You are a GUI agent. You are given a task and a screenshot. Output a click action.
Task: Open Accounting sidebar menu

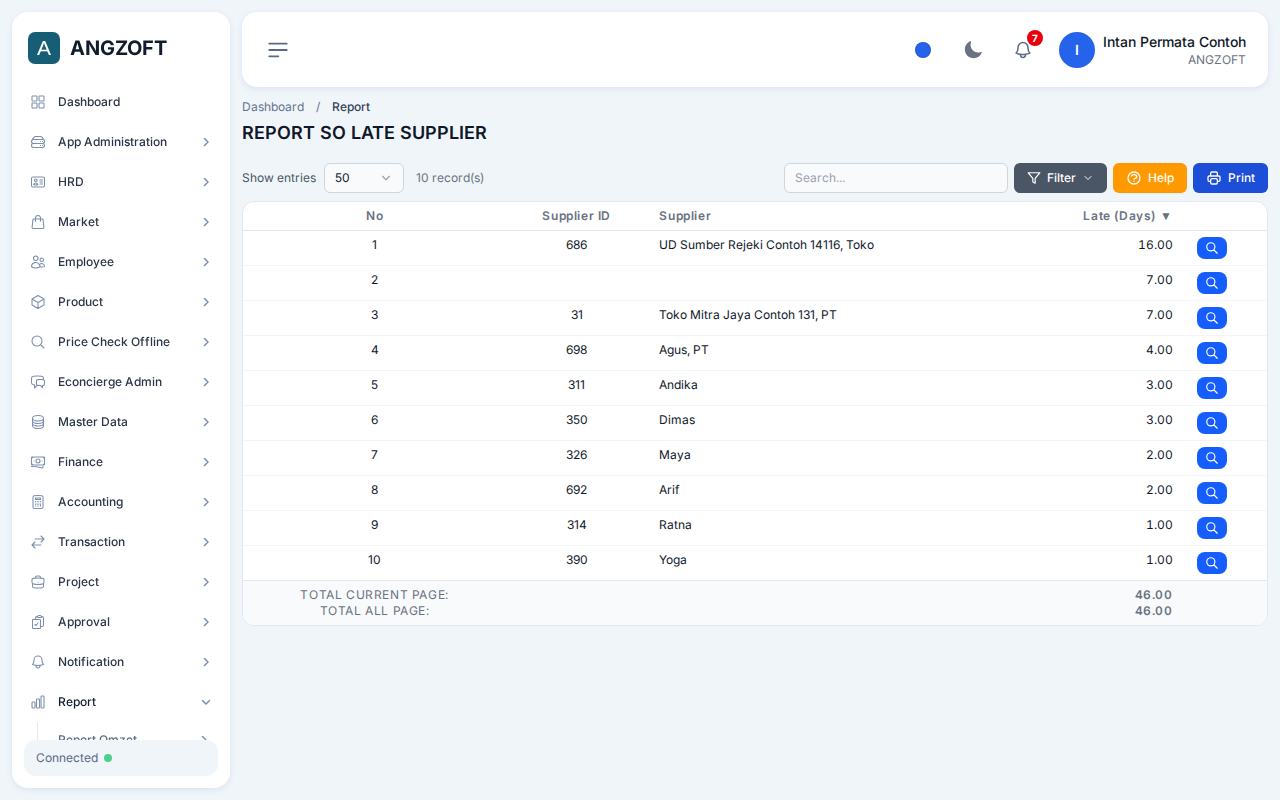click(121, 502)
